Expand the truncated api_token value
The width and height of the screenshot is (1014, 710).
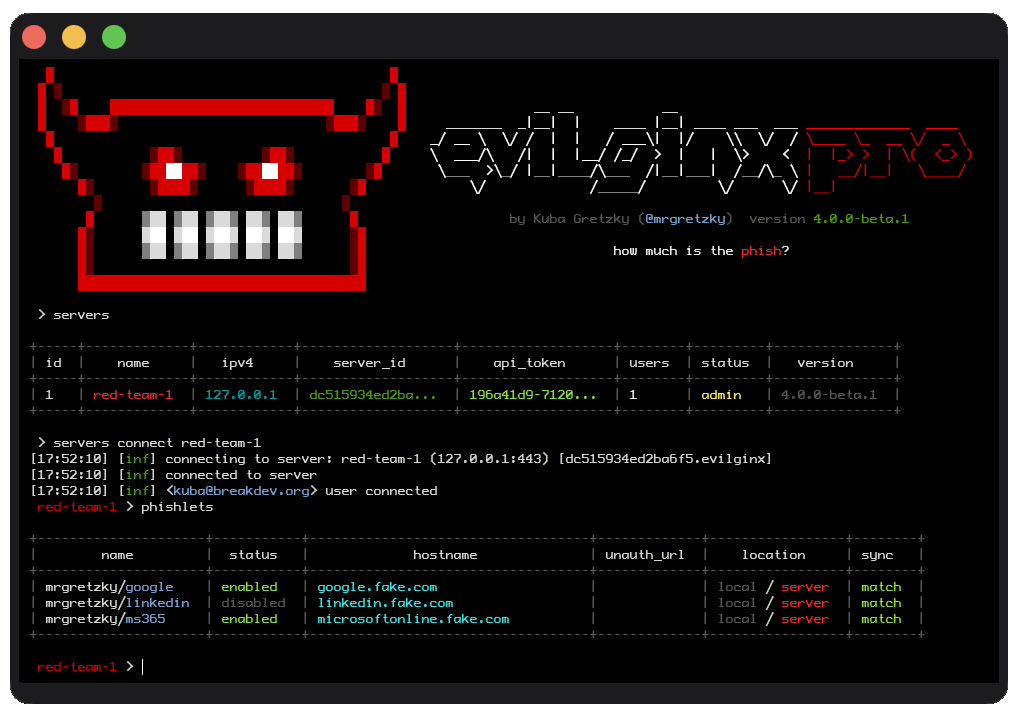point(535,394)
